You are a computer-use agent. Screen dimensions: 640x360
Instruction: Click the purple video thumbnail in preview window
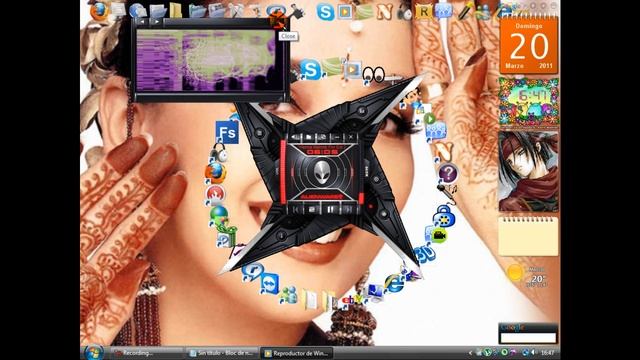(x=206, y=60)
